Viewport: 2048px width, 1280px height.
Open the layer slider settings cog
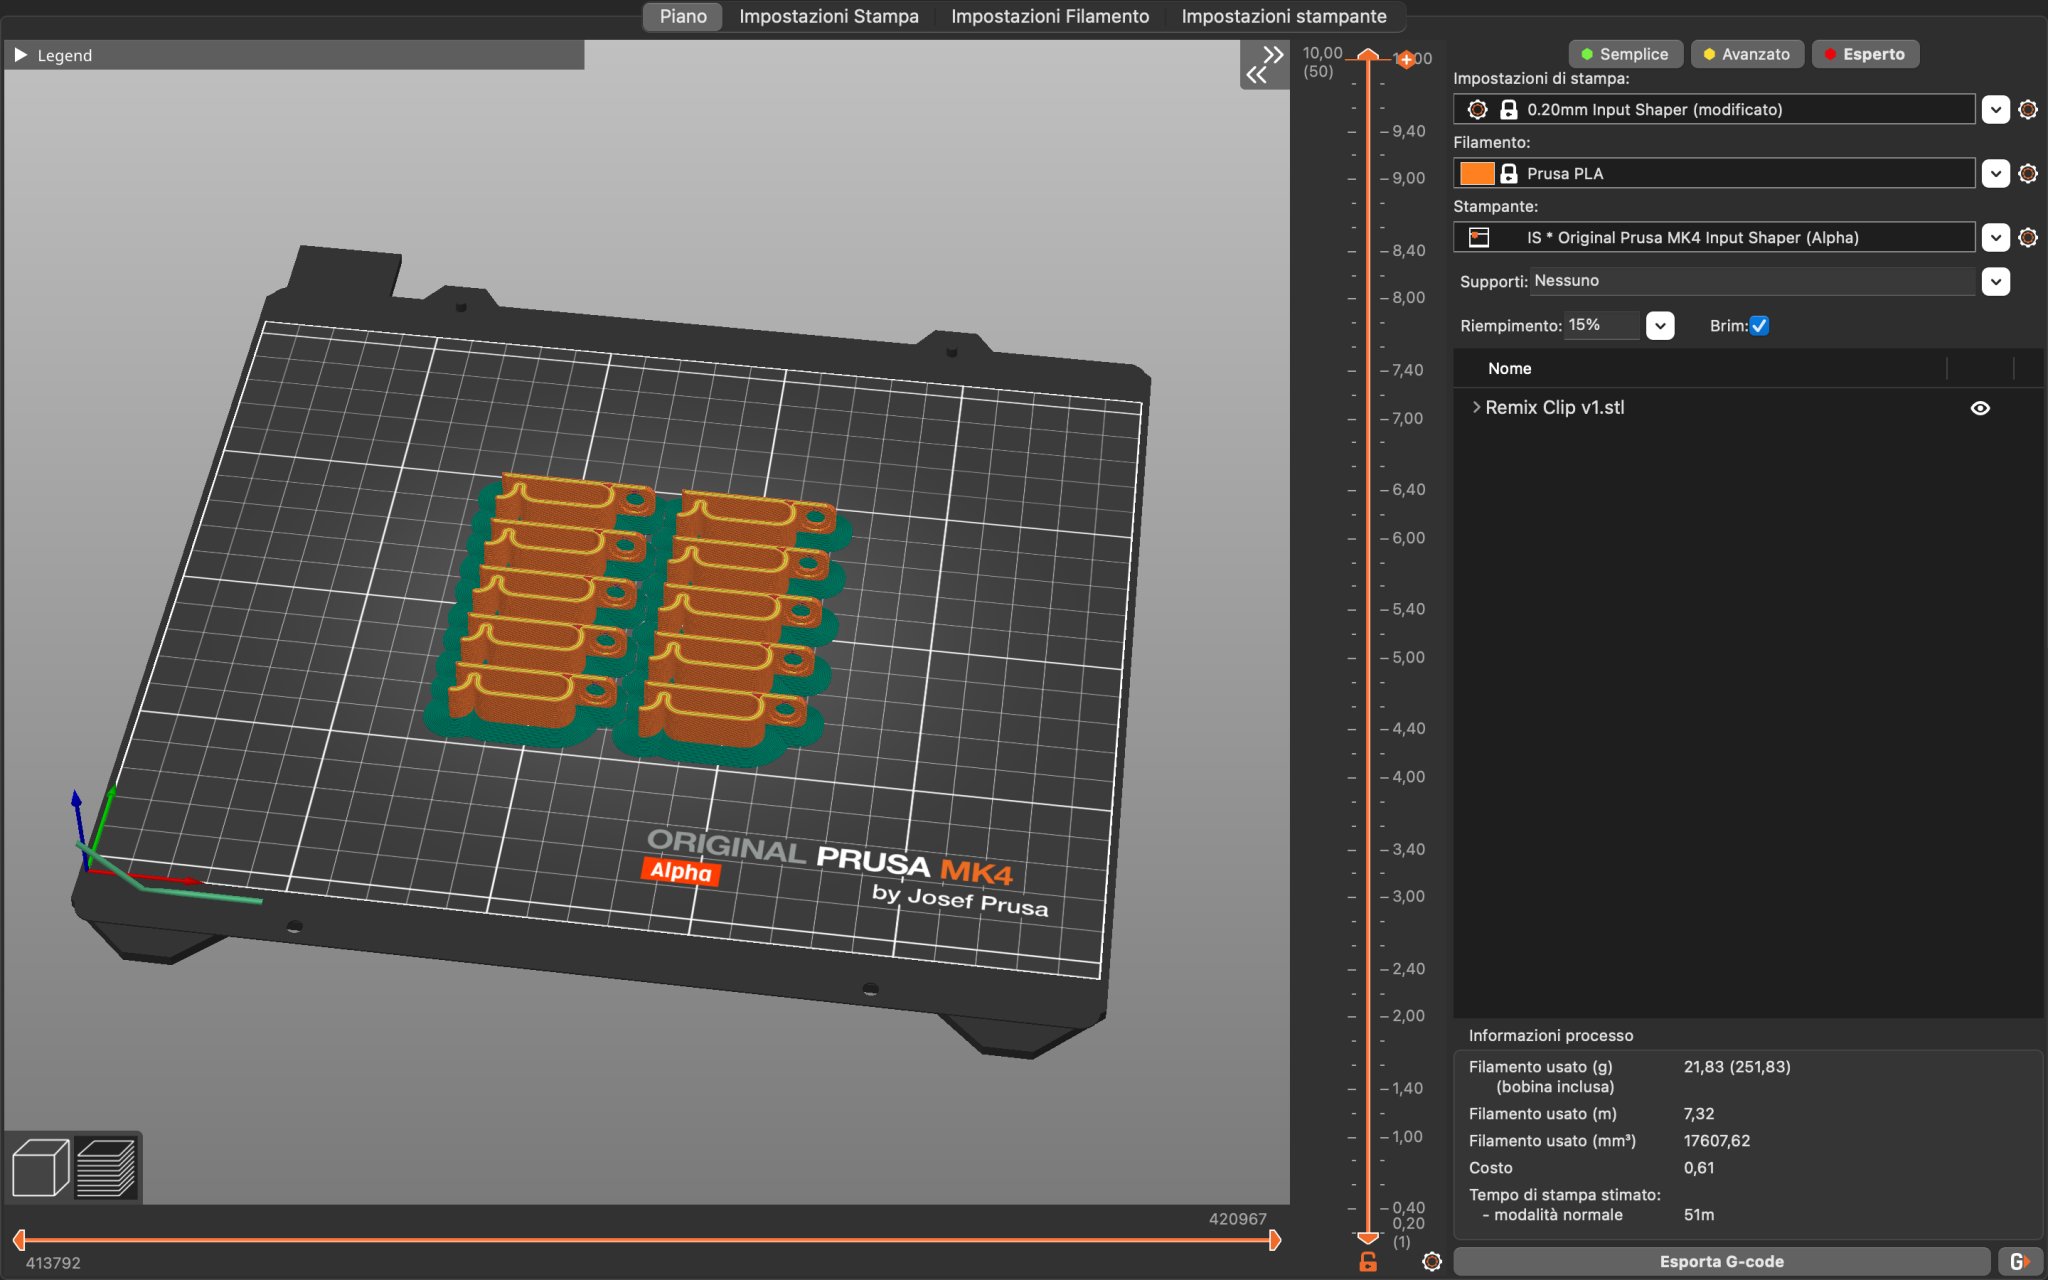(1432, 1262)
